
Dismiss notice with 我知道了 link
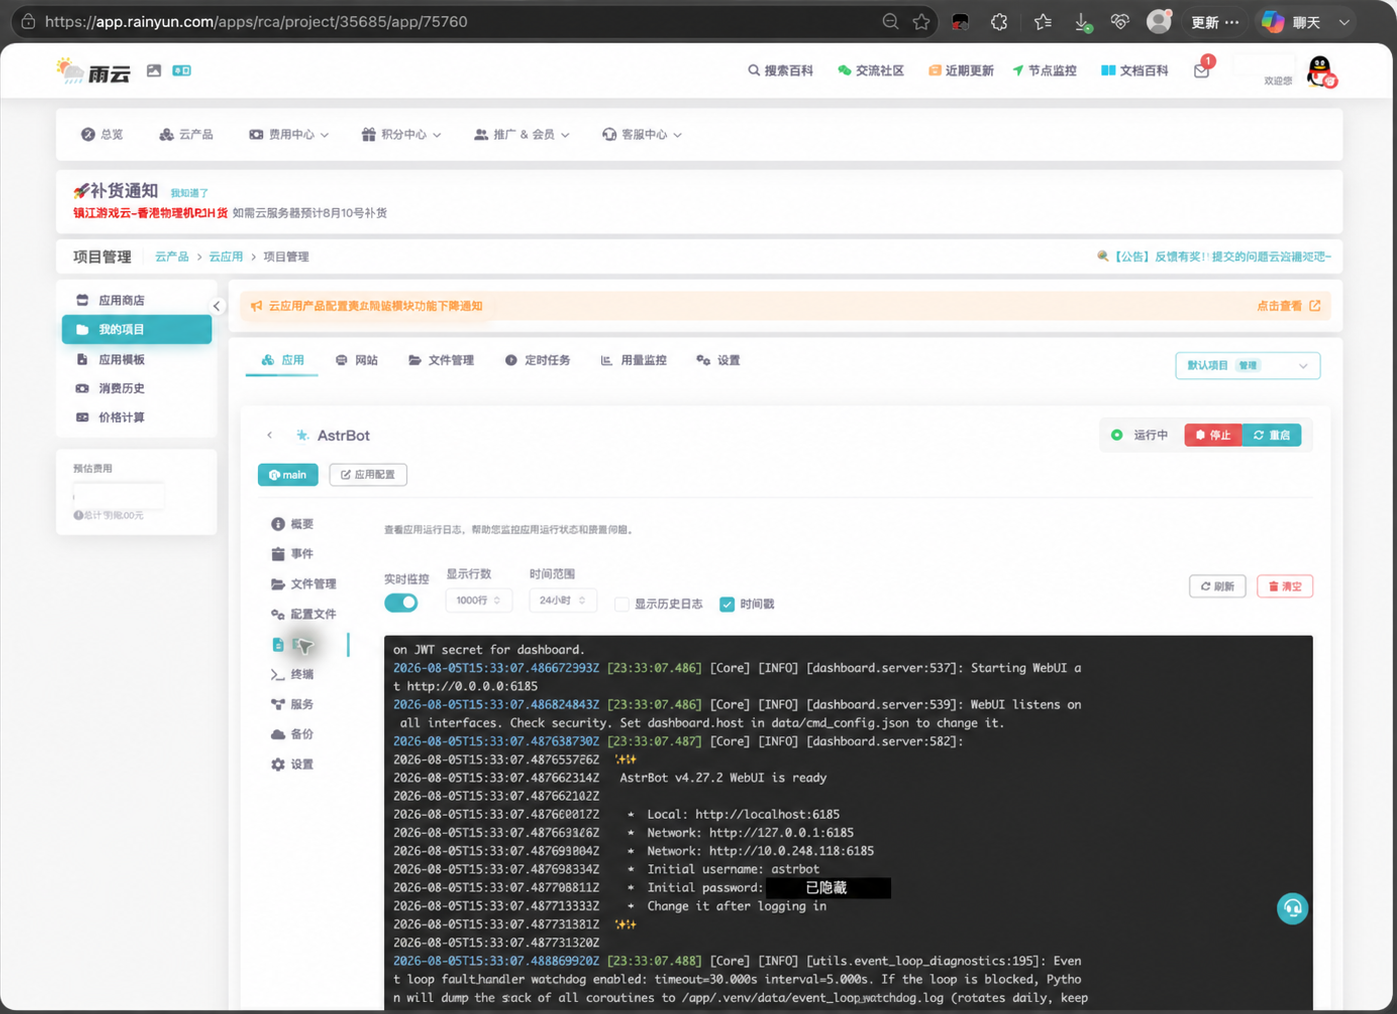[x=189, y=193]
